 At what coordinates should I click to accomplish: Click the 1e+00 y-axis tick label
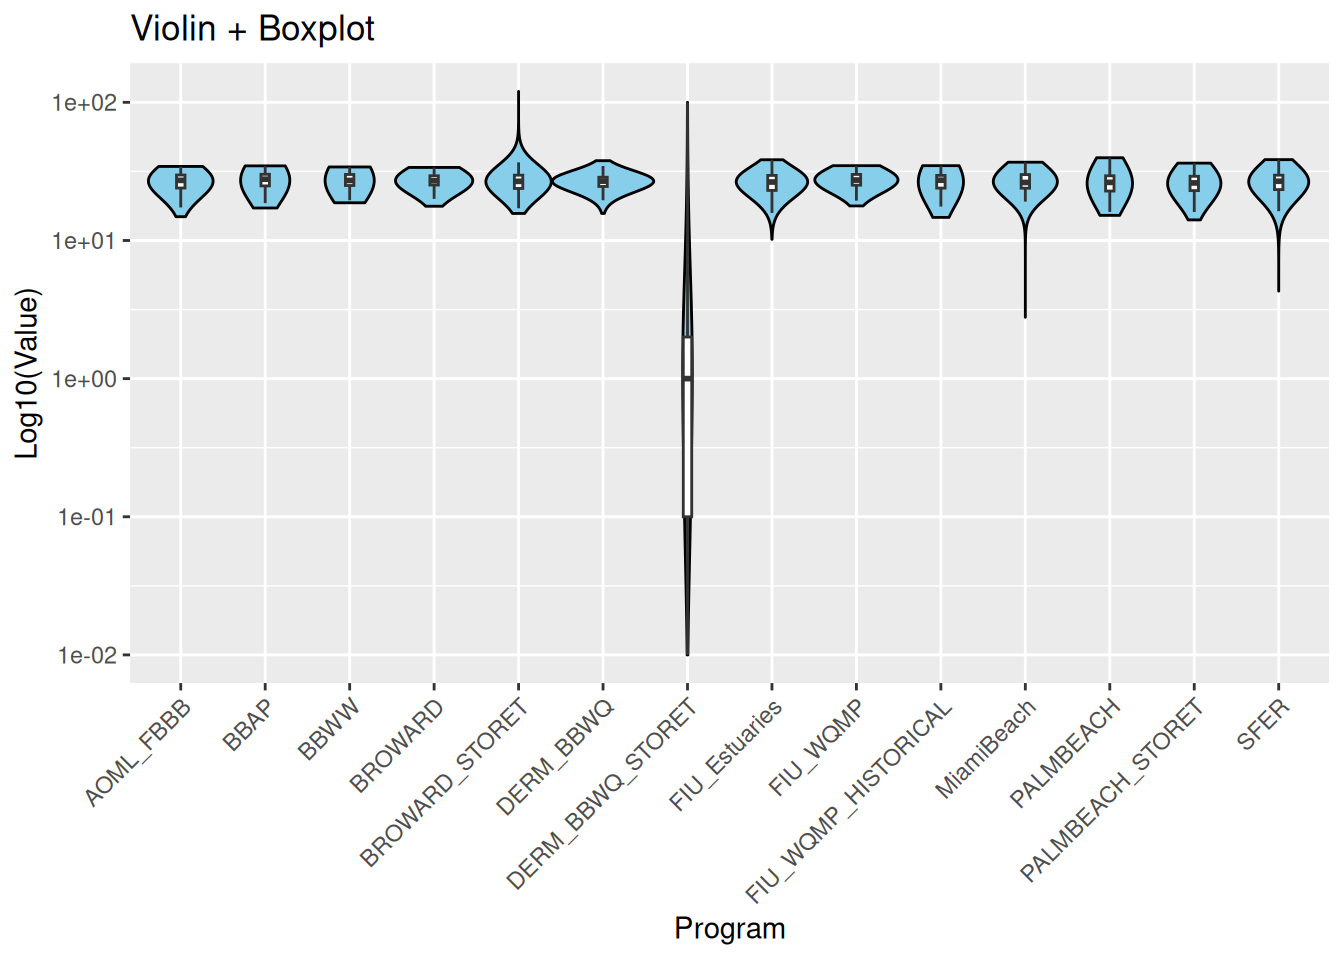86,379
